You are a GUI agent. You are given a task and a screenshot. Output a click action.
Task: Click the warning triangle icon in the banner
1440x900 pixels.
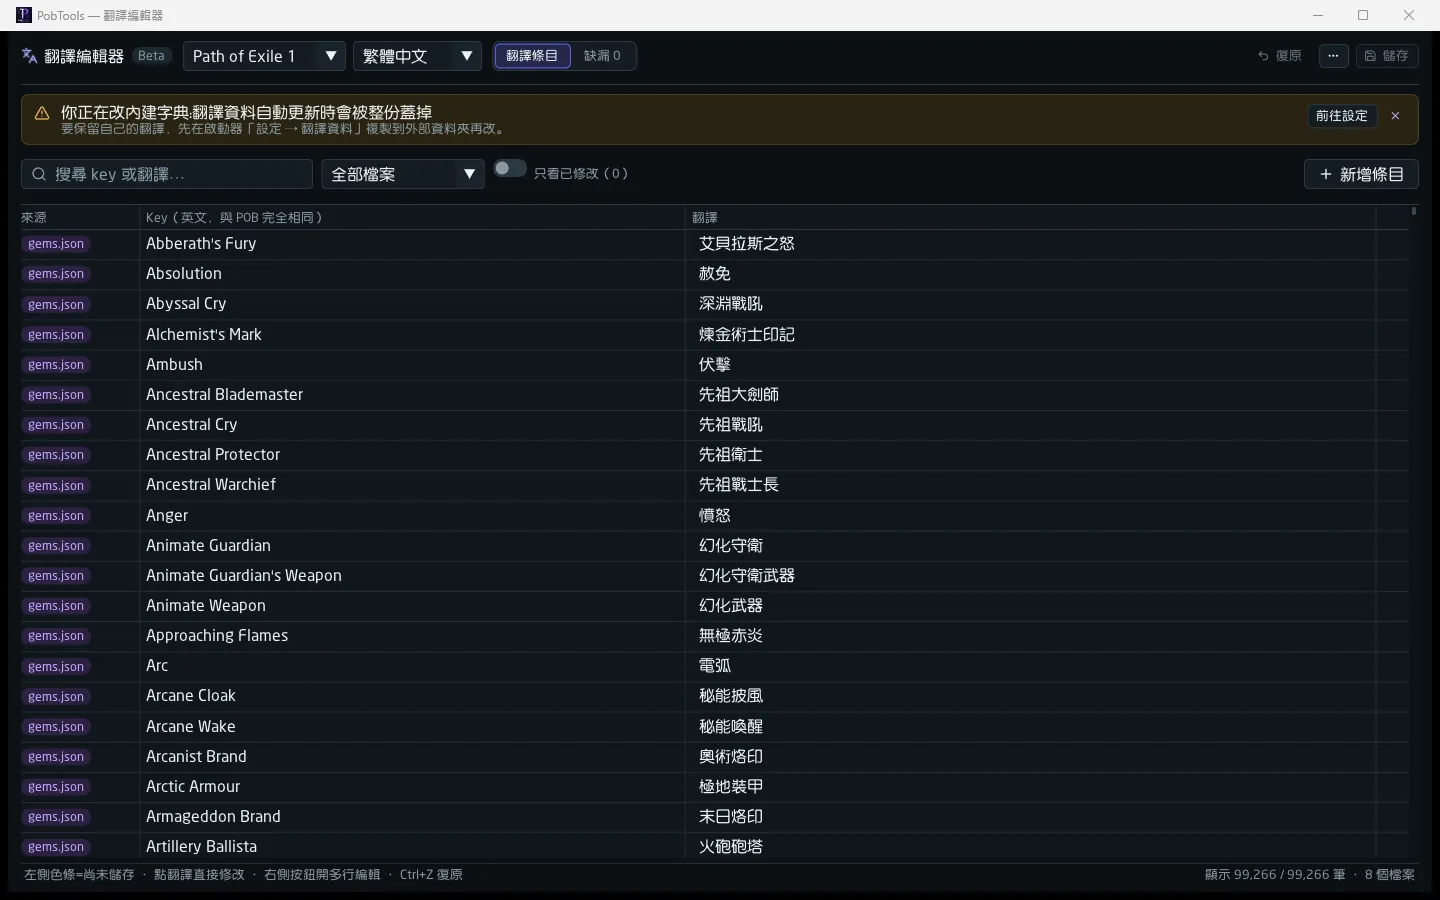(41, 113)
